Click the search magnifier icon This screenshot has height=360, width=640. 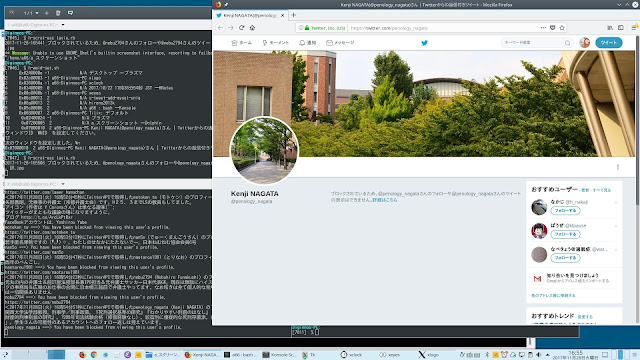(x=567, y=42)
